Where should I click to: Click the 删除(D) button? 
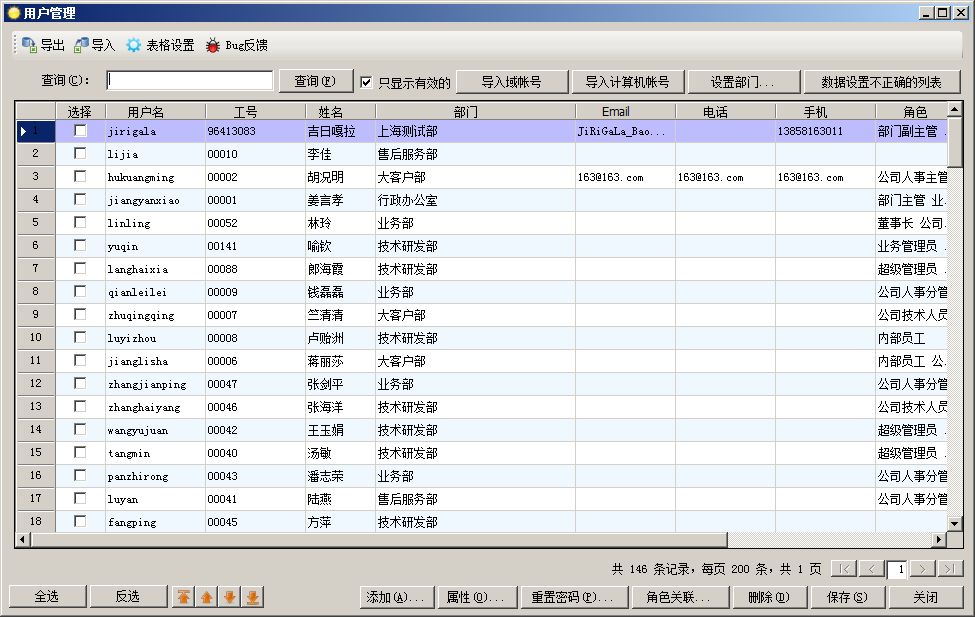point(769,598)
